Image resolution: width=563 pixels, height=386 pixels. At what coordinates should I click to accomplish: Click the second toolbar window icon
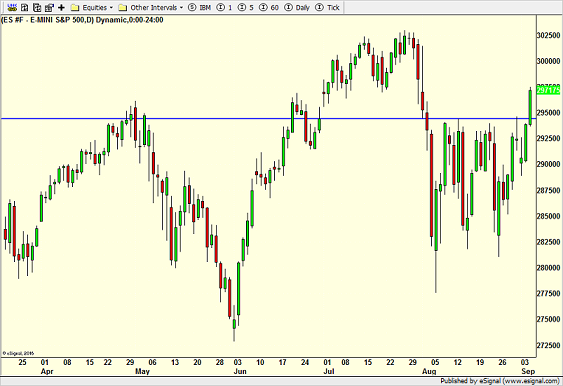(24, 7)
